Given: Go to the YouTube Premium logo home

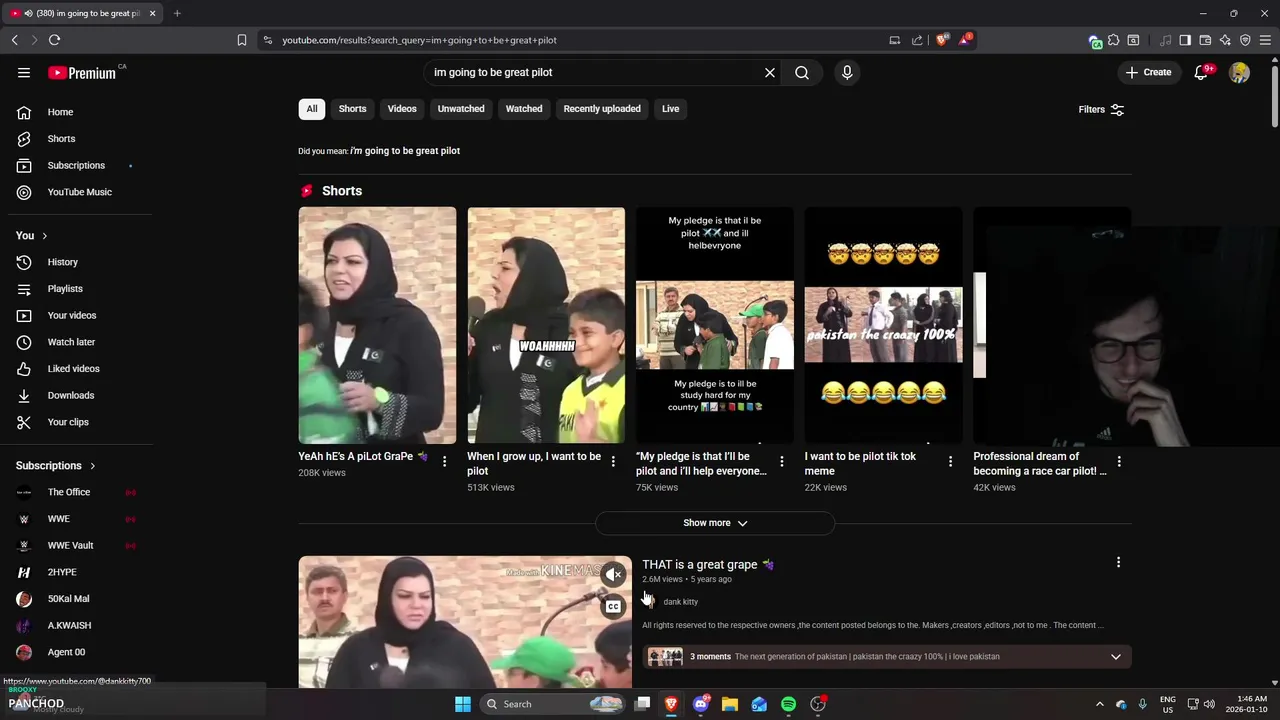Looking at the screenshot, I should click(82, 72).
